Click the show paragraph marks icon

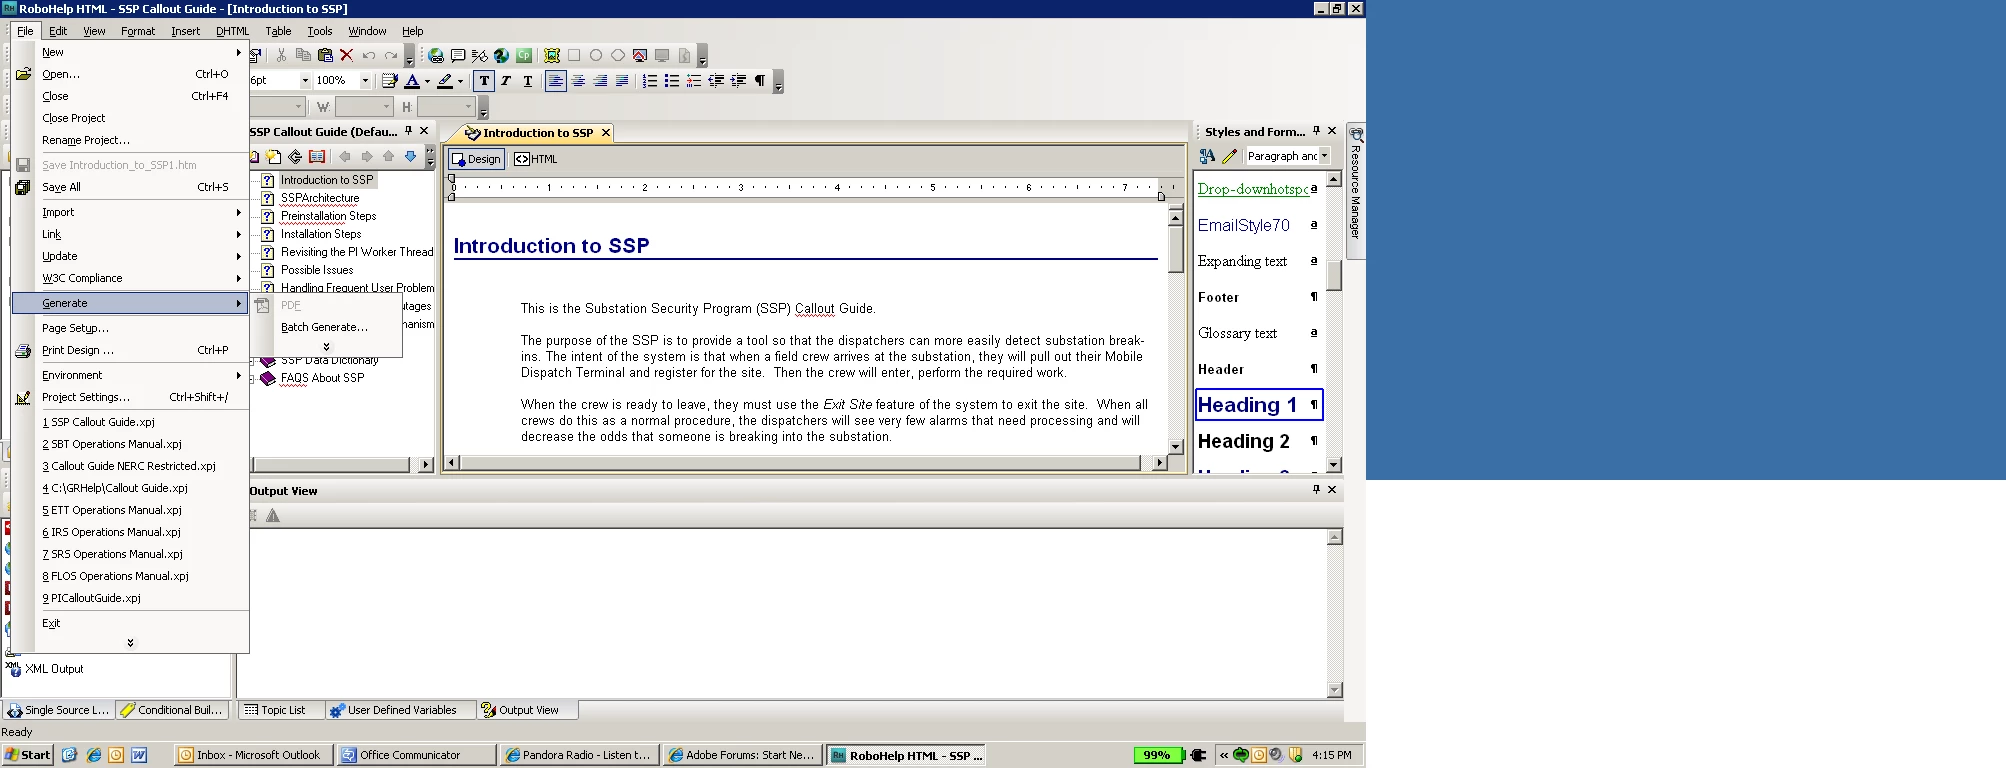[760, 81]
